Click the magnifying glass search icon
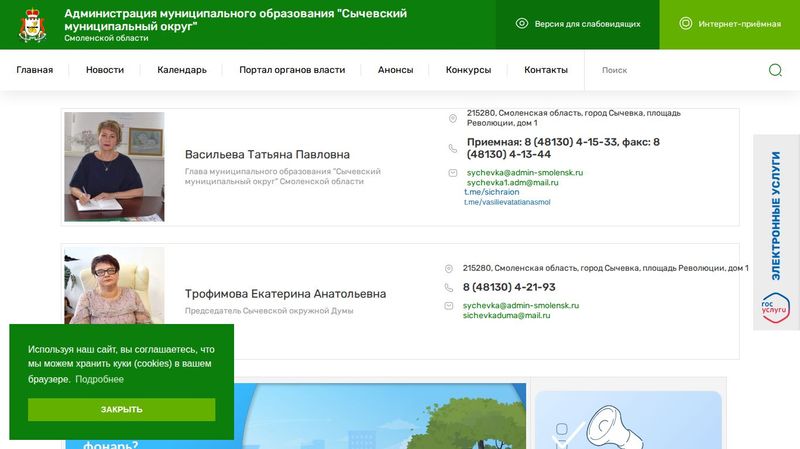800x449 pixels. coord(775,70)
